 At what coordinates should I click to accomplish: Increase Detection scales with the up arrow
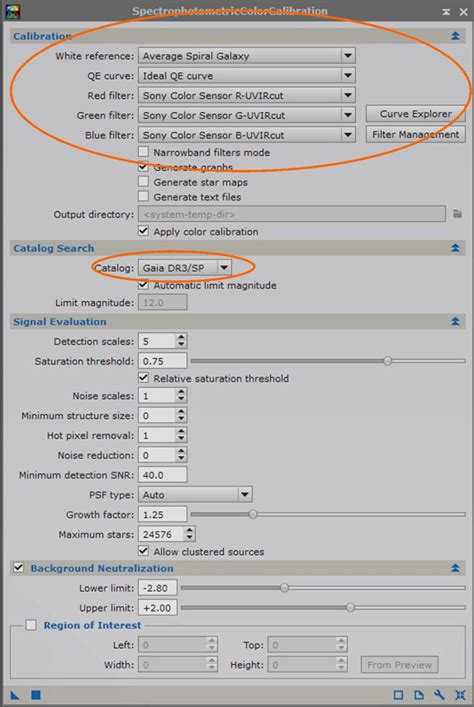[x=181, y=337]
